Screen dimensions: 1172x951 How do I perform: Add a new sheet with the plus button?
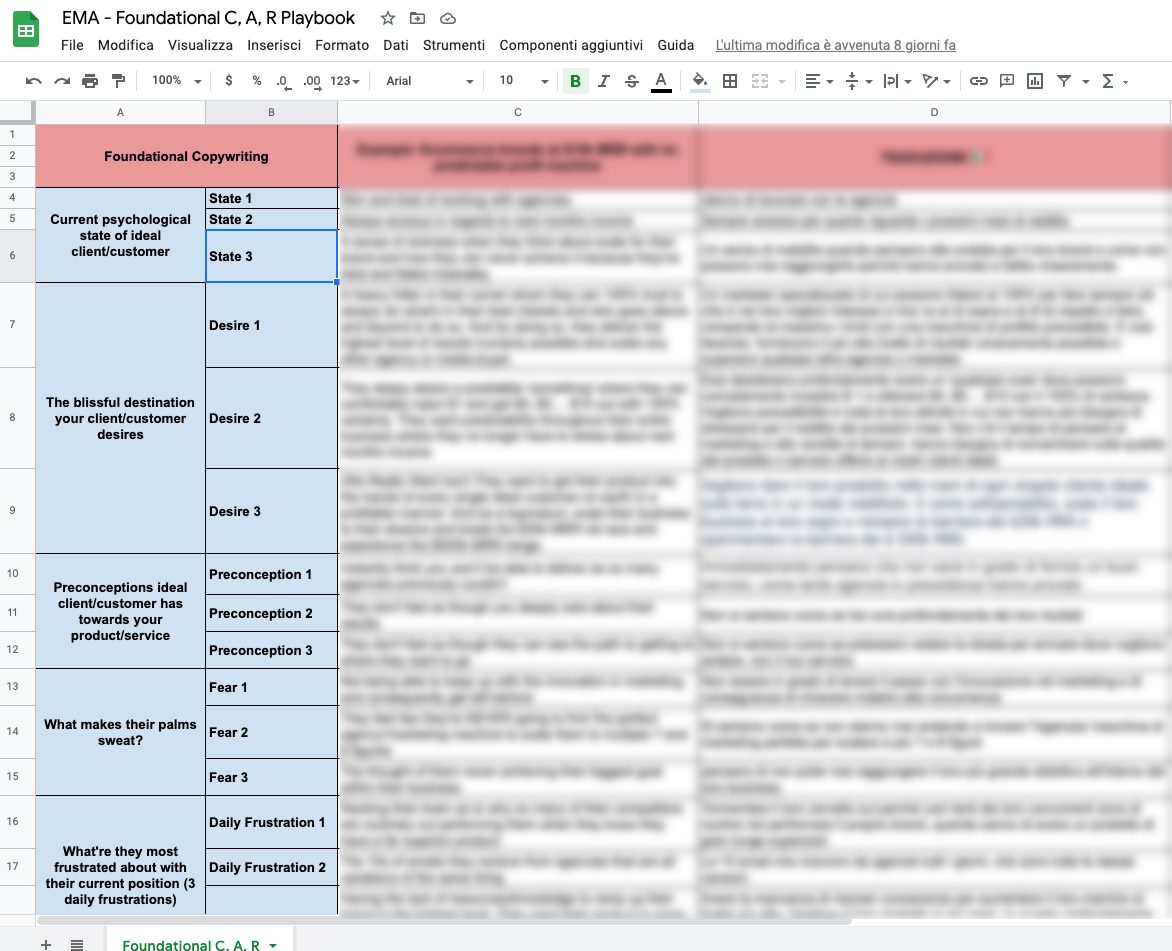tap(46, 944)
